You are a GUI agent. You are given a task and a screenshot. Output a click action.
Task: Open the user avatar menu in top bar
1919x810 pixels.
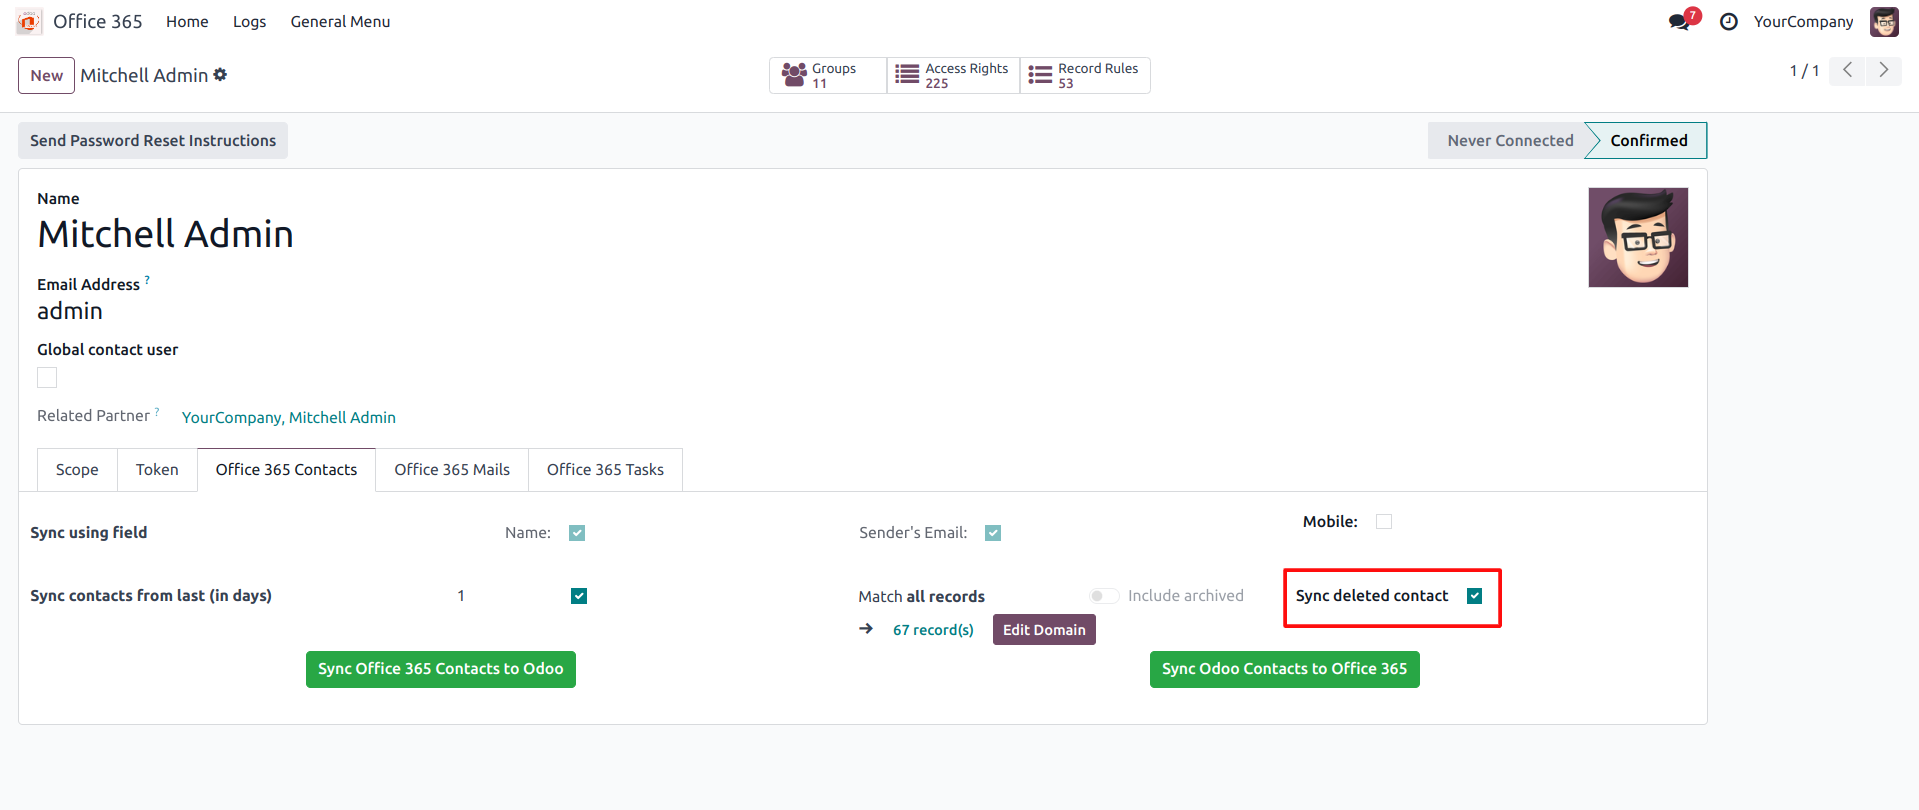point(1884,22)
